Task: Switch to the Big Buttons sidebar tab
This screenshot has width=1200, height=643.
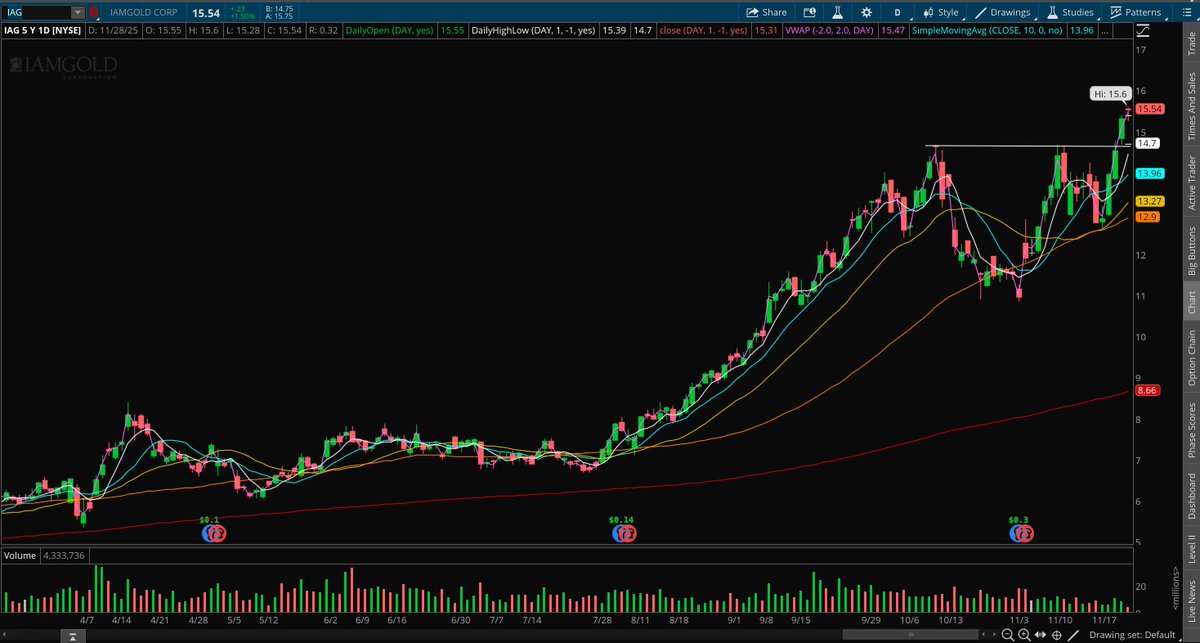Action: pyautogui.click(x=1190, y=250)
